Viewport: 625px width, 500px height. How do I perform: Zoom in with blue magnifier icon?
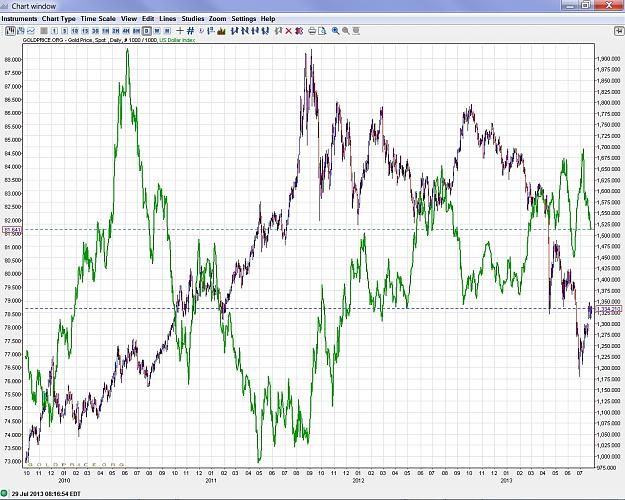[336, 31]
